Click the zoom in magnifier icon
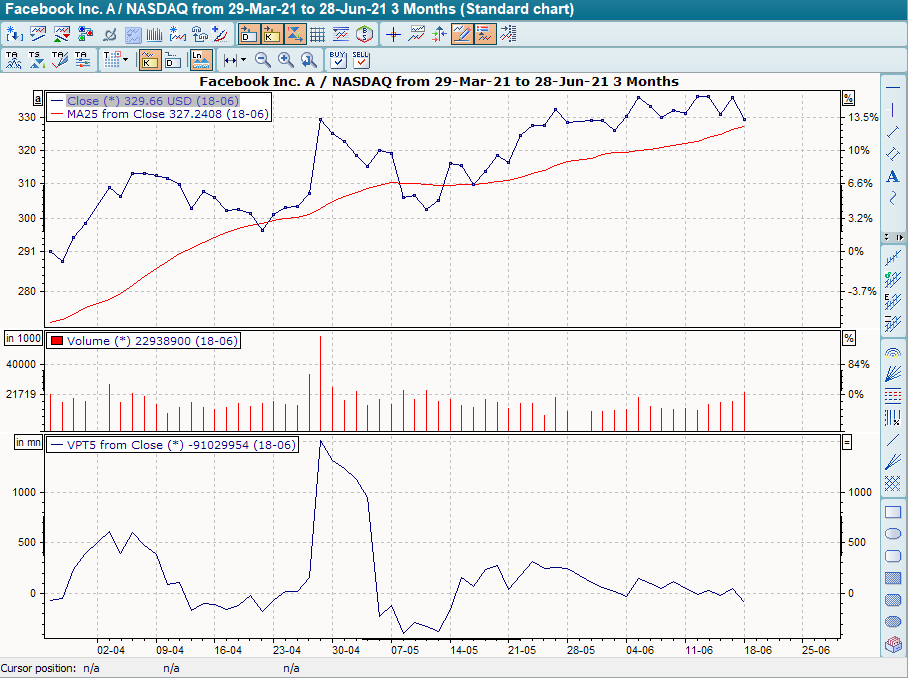Viewport: 908px width, 678px height. (286, 60)
